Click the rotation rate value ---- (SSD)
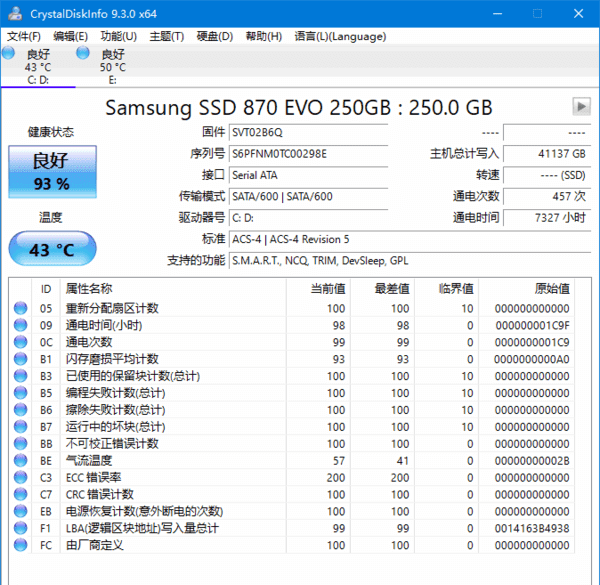This screenshot has width=600, height=585. (547, 175)
